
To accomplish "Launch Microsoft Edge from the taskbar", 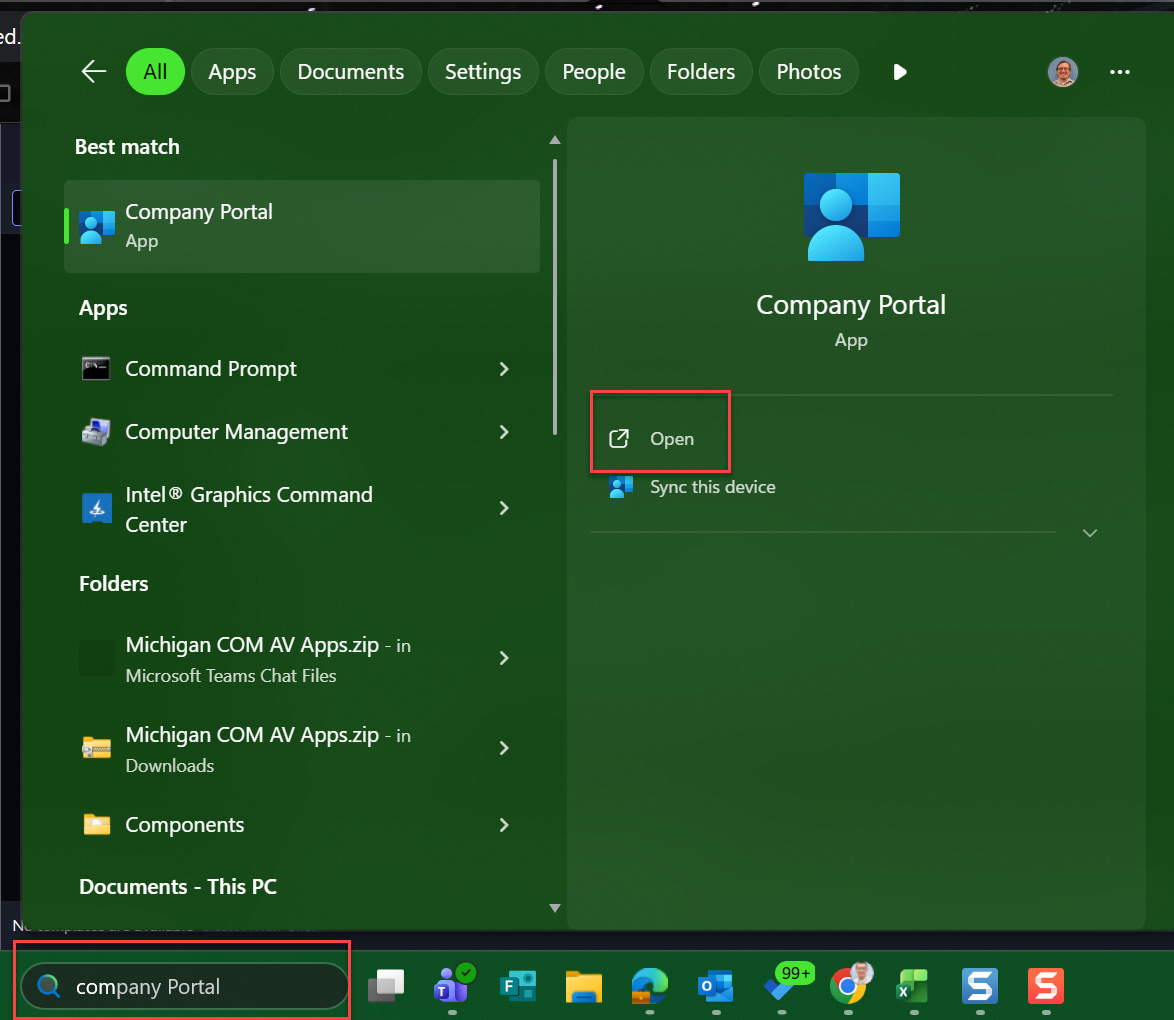I will pos(649,987).
